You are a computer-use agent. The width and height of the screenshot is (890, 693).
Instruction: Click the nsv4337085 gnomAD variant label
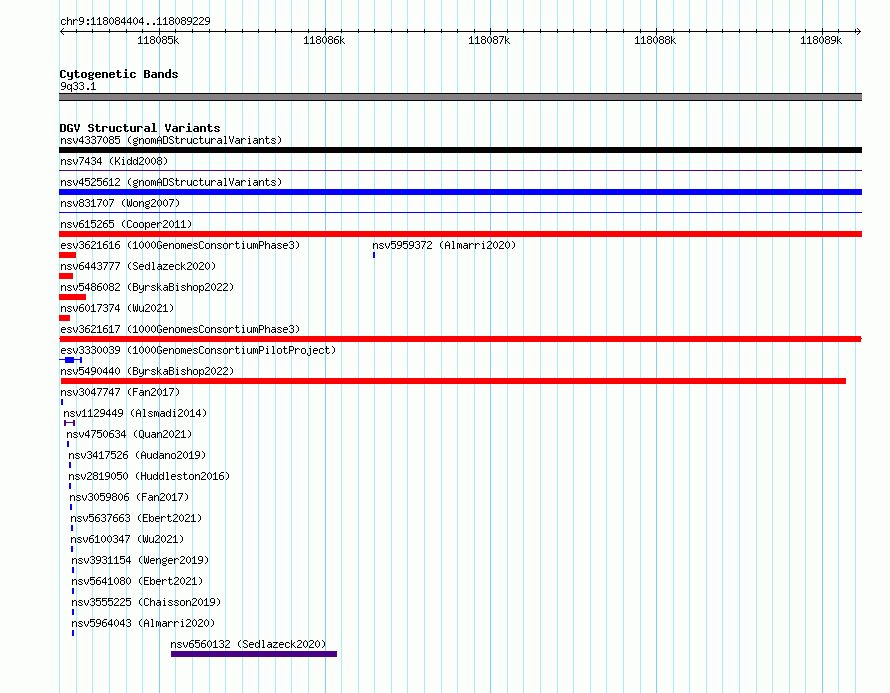(x=171, y=140)
